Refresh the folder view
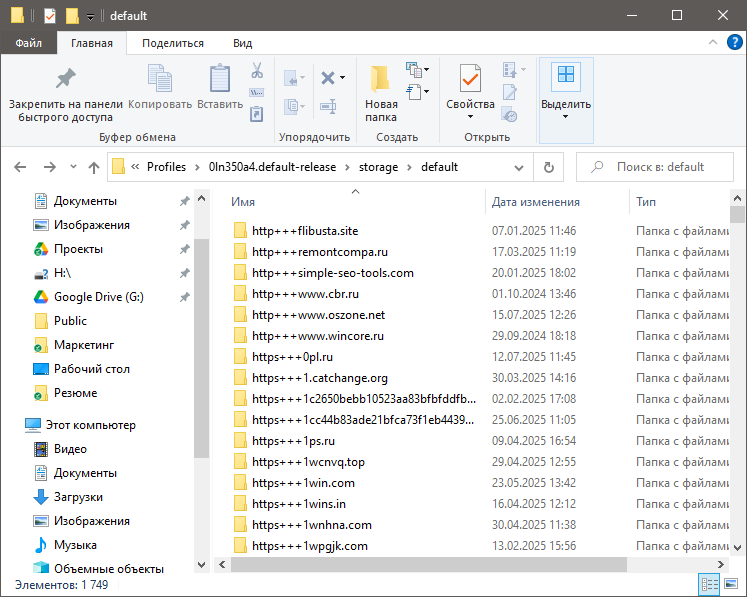Screen dimensions: 747x597 (548, 167)
